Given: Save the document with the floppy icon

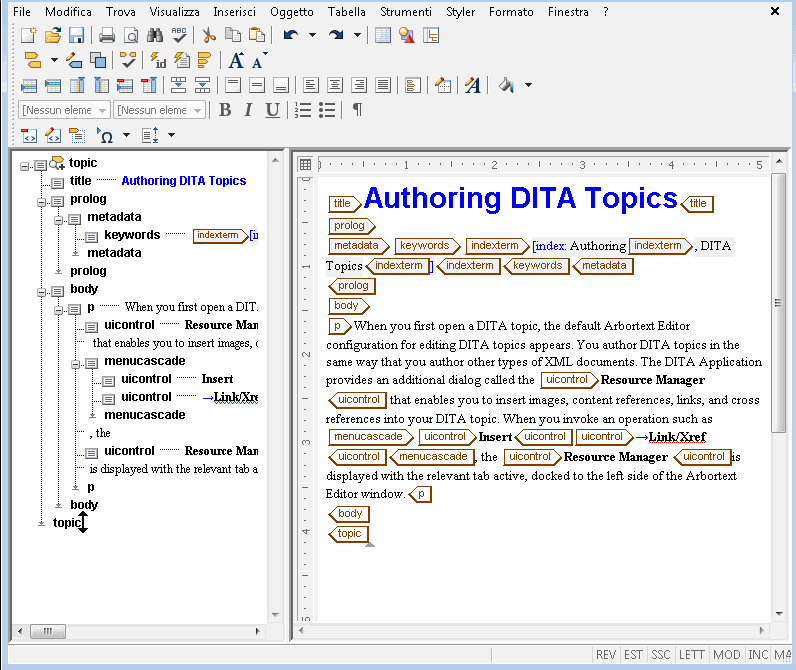Looking at the screenshot, I should (76, 35).
